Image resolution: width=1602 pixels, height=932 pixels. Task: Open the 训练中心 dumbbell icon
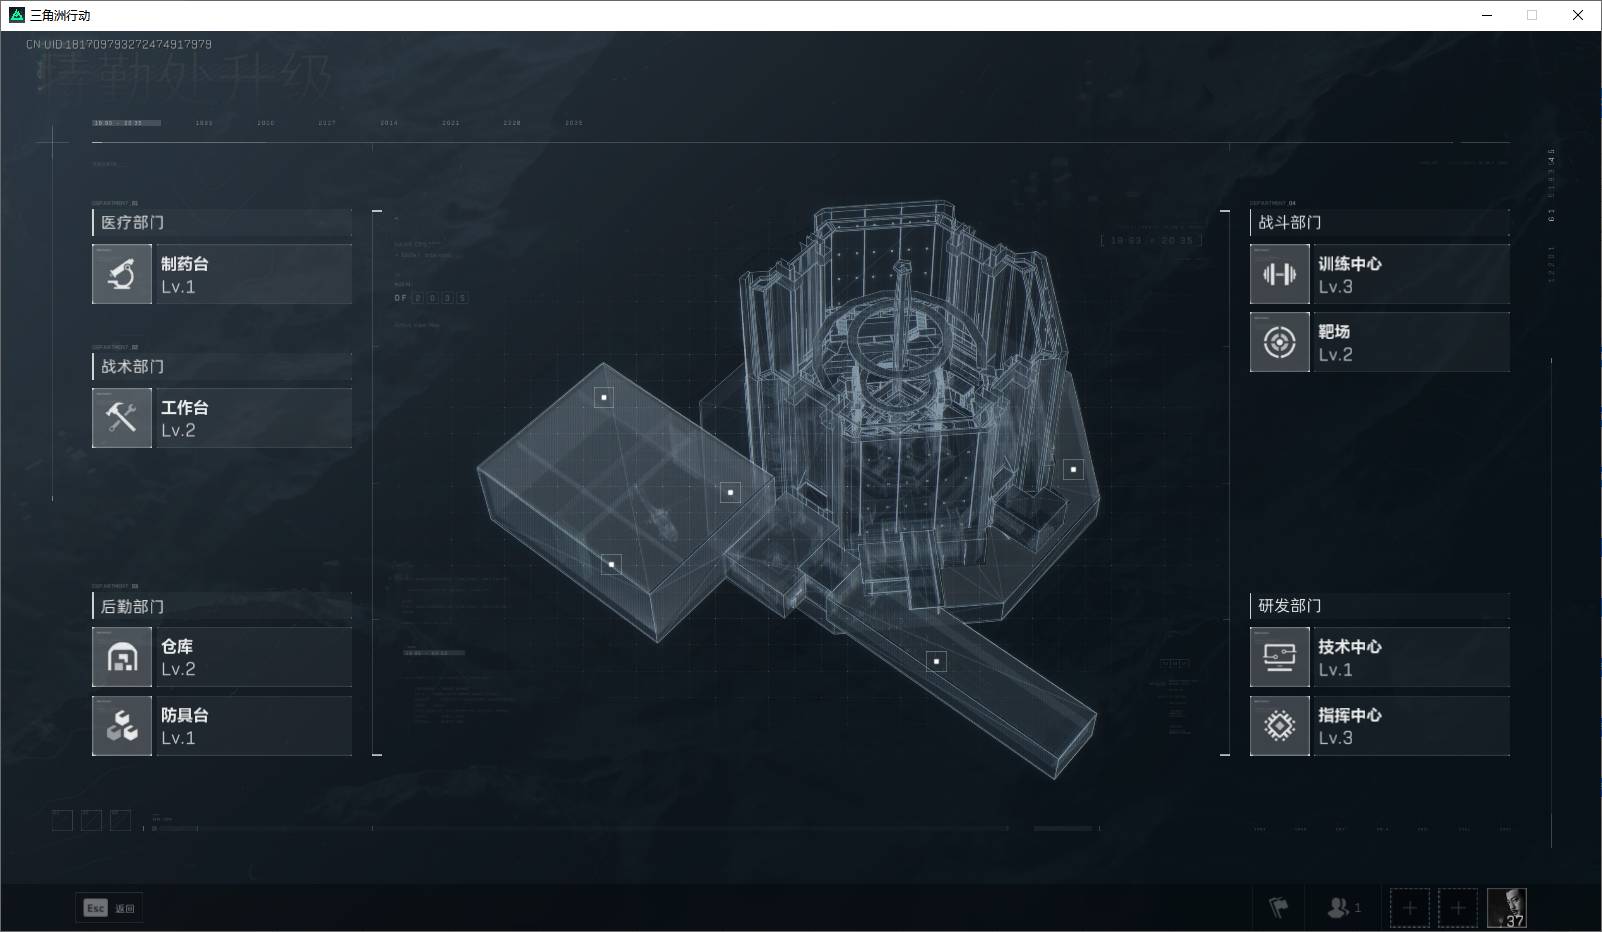pos(1279,274)
